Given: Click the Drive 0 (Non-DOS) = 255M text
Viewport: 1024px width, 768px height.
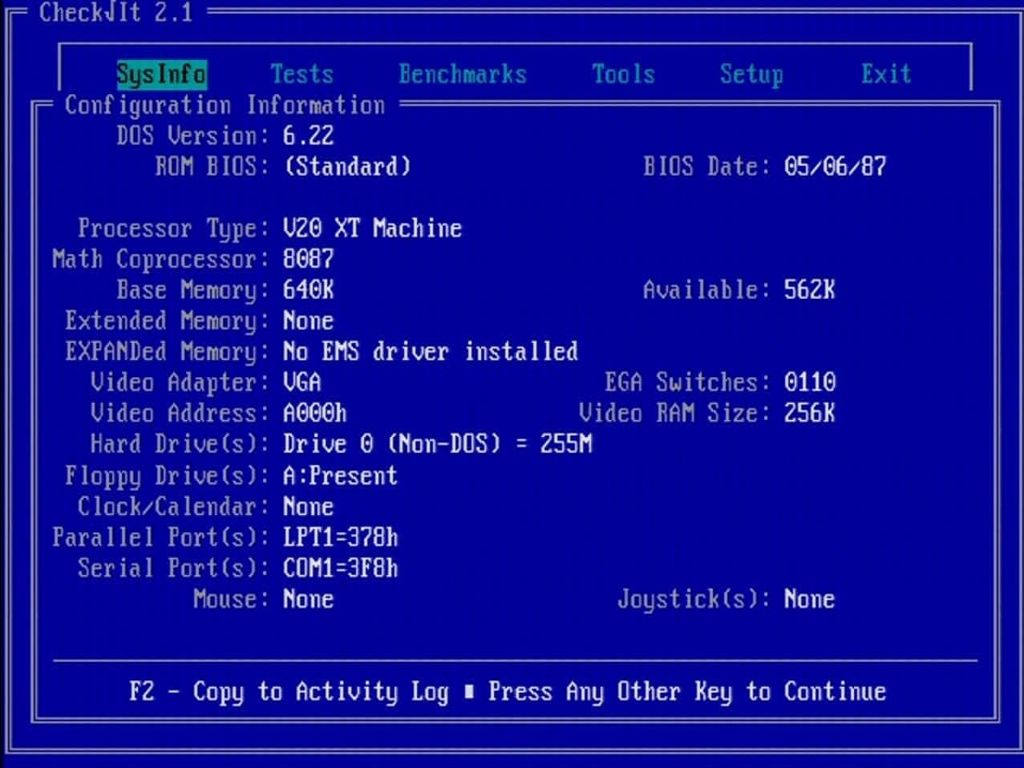Looking at the screenshot, I should (x=437, y=445).
